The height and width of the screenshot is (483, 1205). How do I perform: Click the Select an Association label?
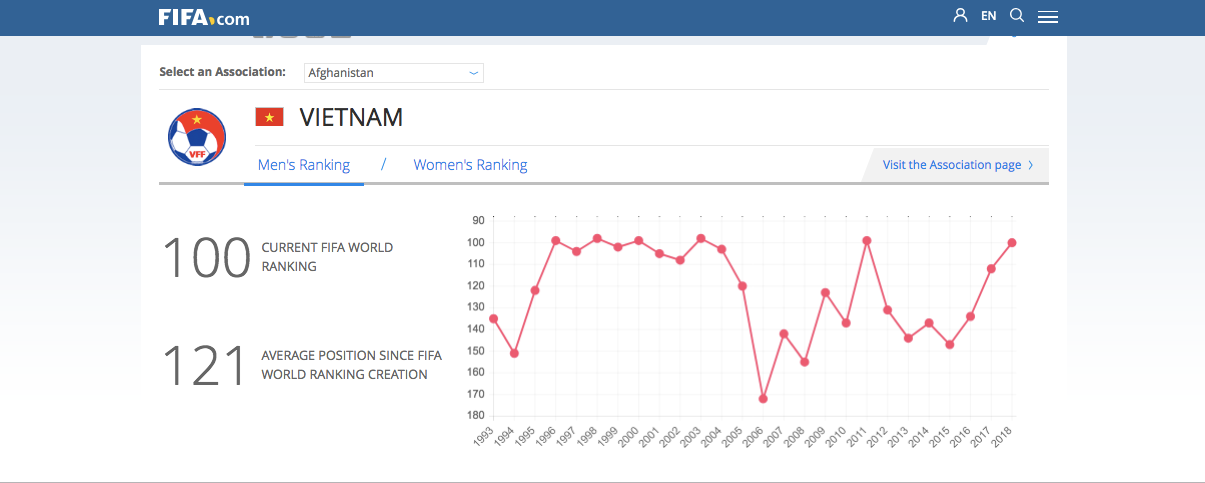click(222, 72)
